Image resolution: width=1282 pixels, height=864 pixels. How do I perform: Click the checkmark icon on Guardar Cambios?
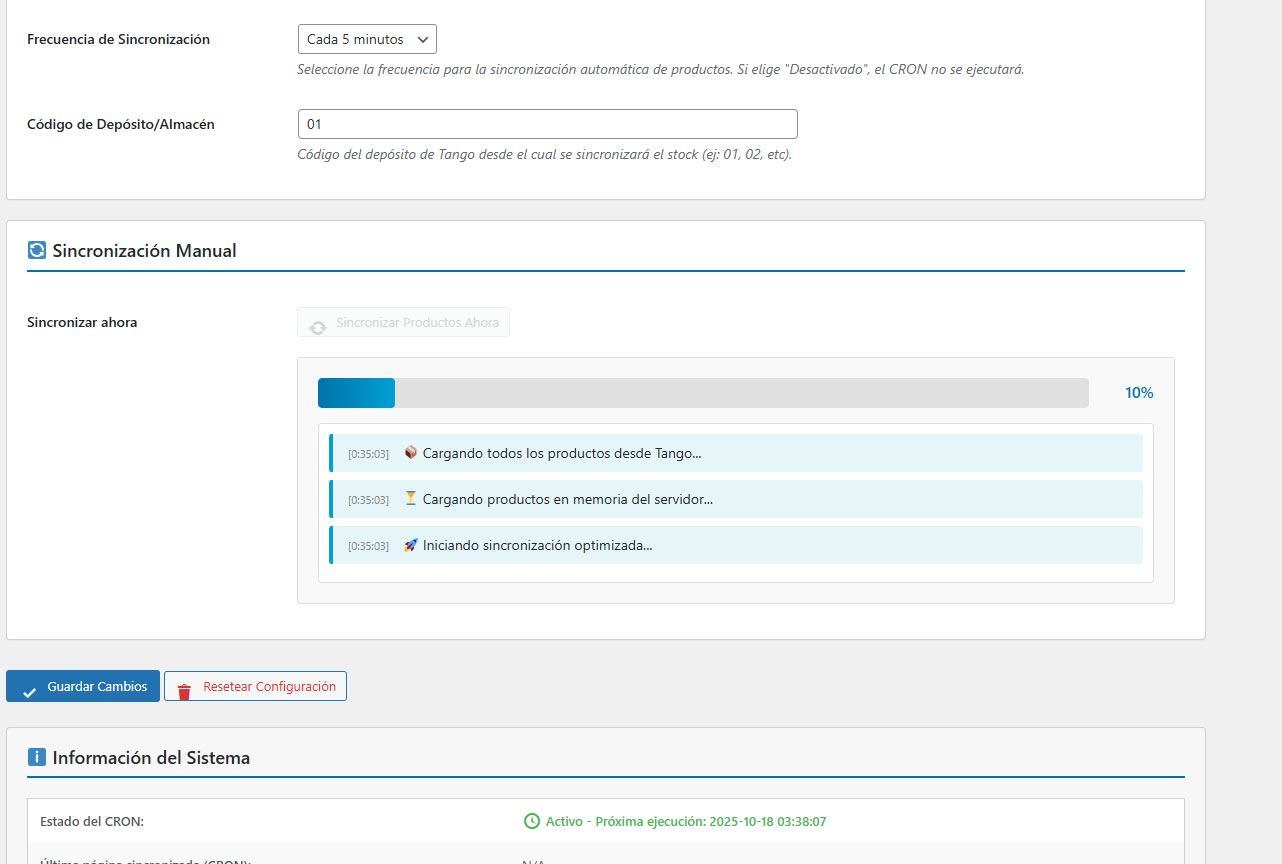click(29, 689)
